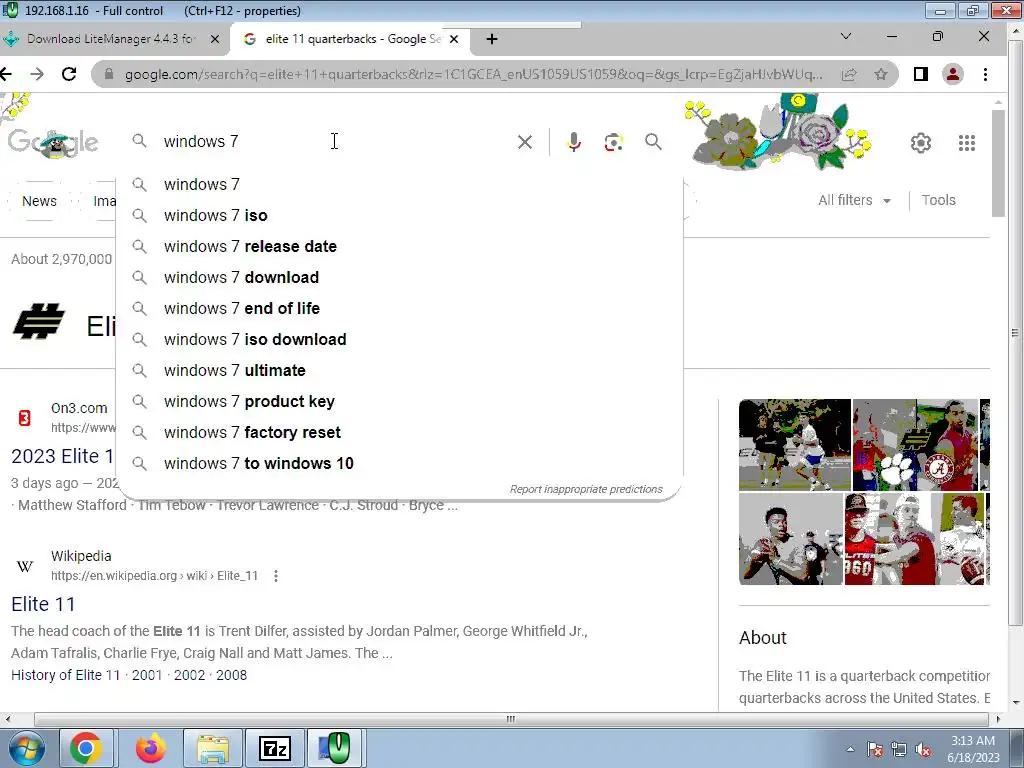Close the LiteManager download tab
Viewport: 1024px width, 768px height.
pyautogui.click(x=215, y=39)
